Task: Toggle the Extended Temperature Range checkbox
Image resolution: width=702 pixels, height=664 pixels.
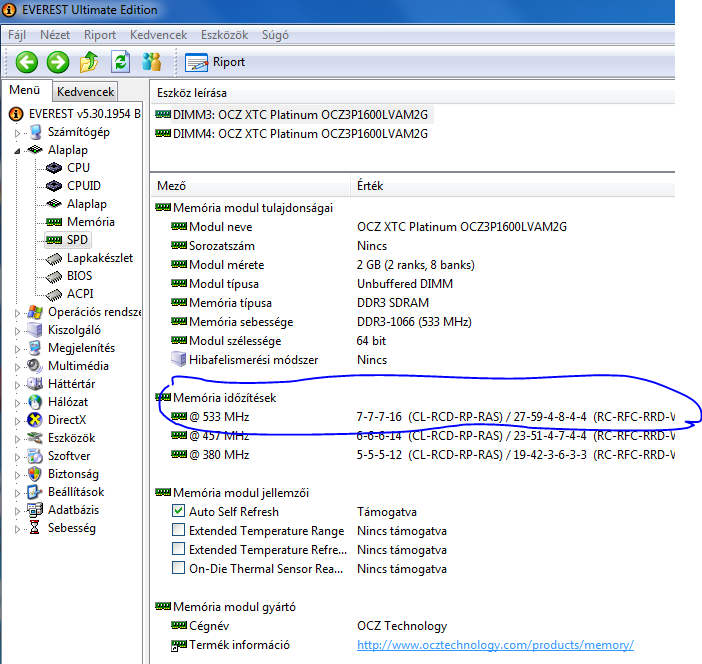Action: point(178,530)
